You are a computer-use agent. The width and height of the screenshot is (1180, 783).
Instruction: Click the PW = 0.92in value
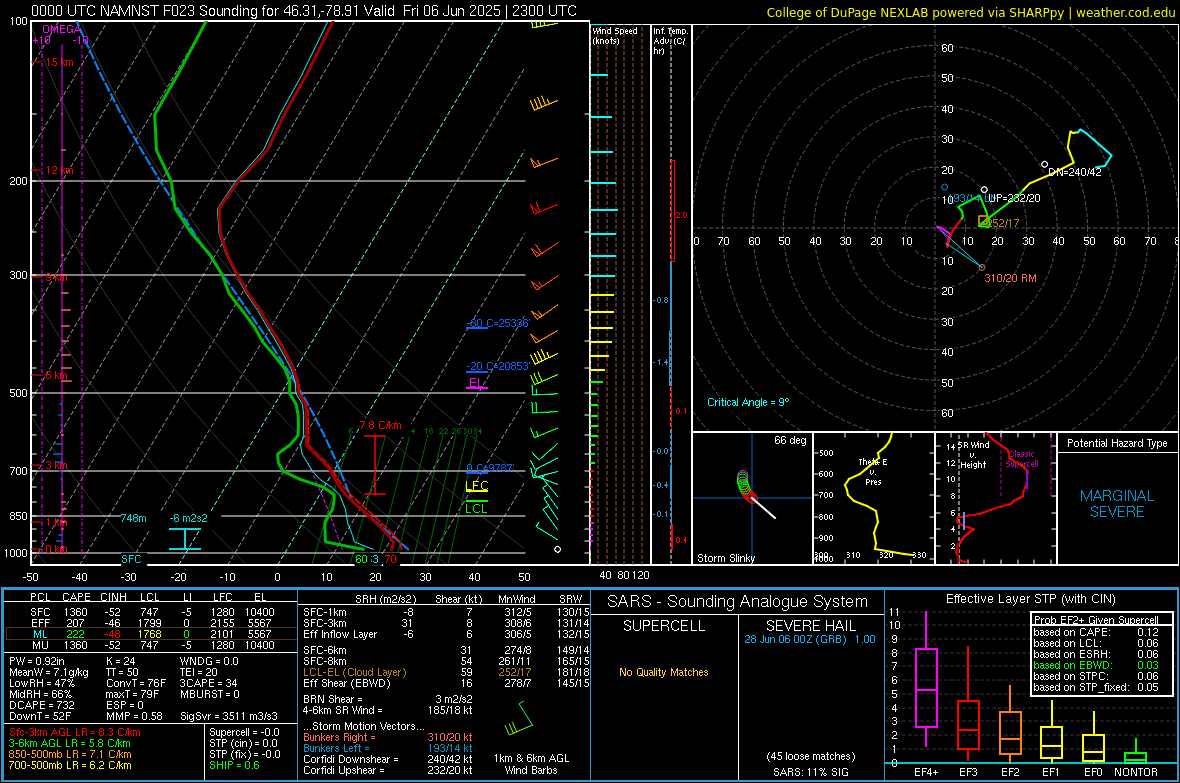38,661
